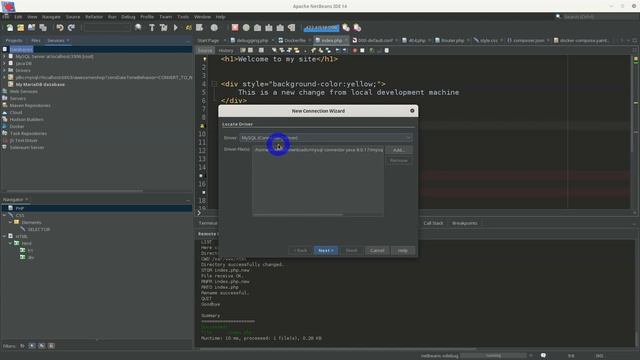640x360 pixels.
Task: Select the div element in Navigator
Action: (31, 257)
